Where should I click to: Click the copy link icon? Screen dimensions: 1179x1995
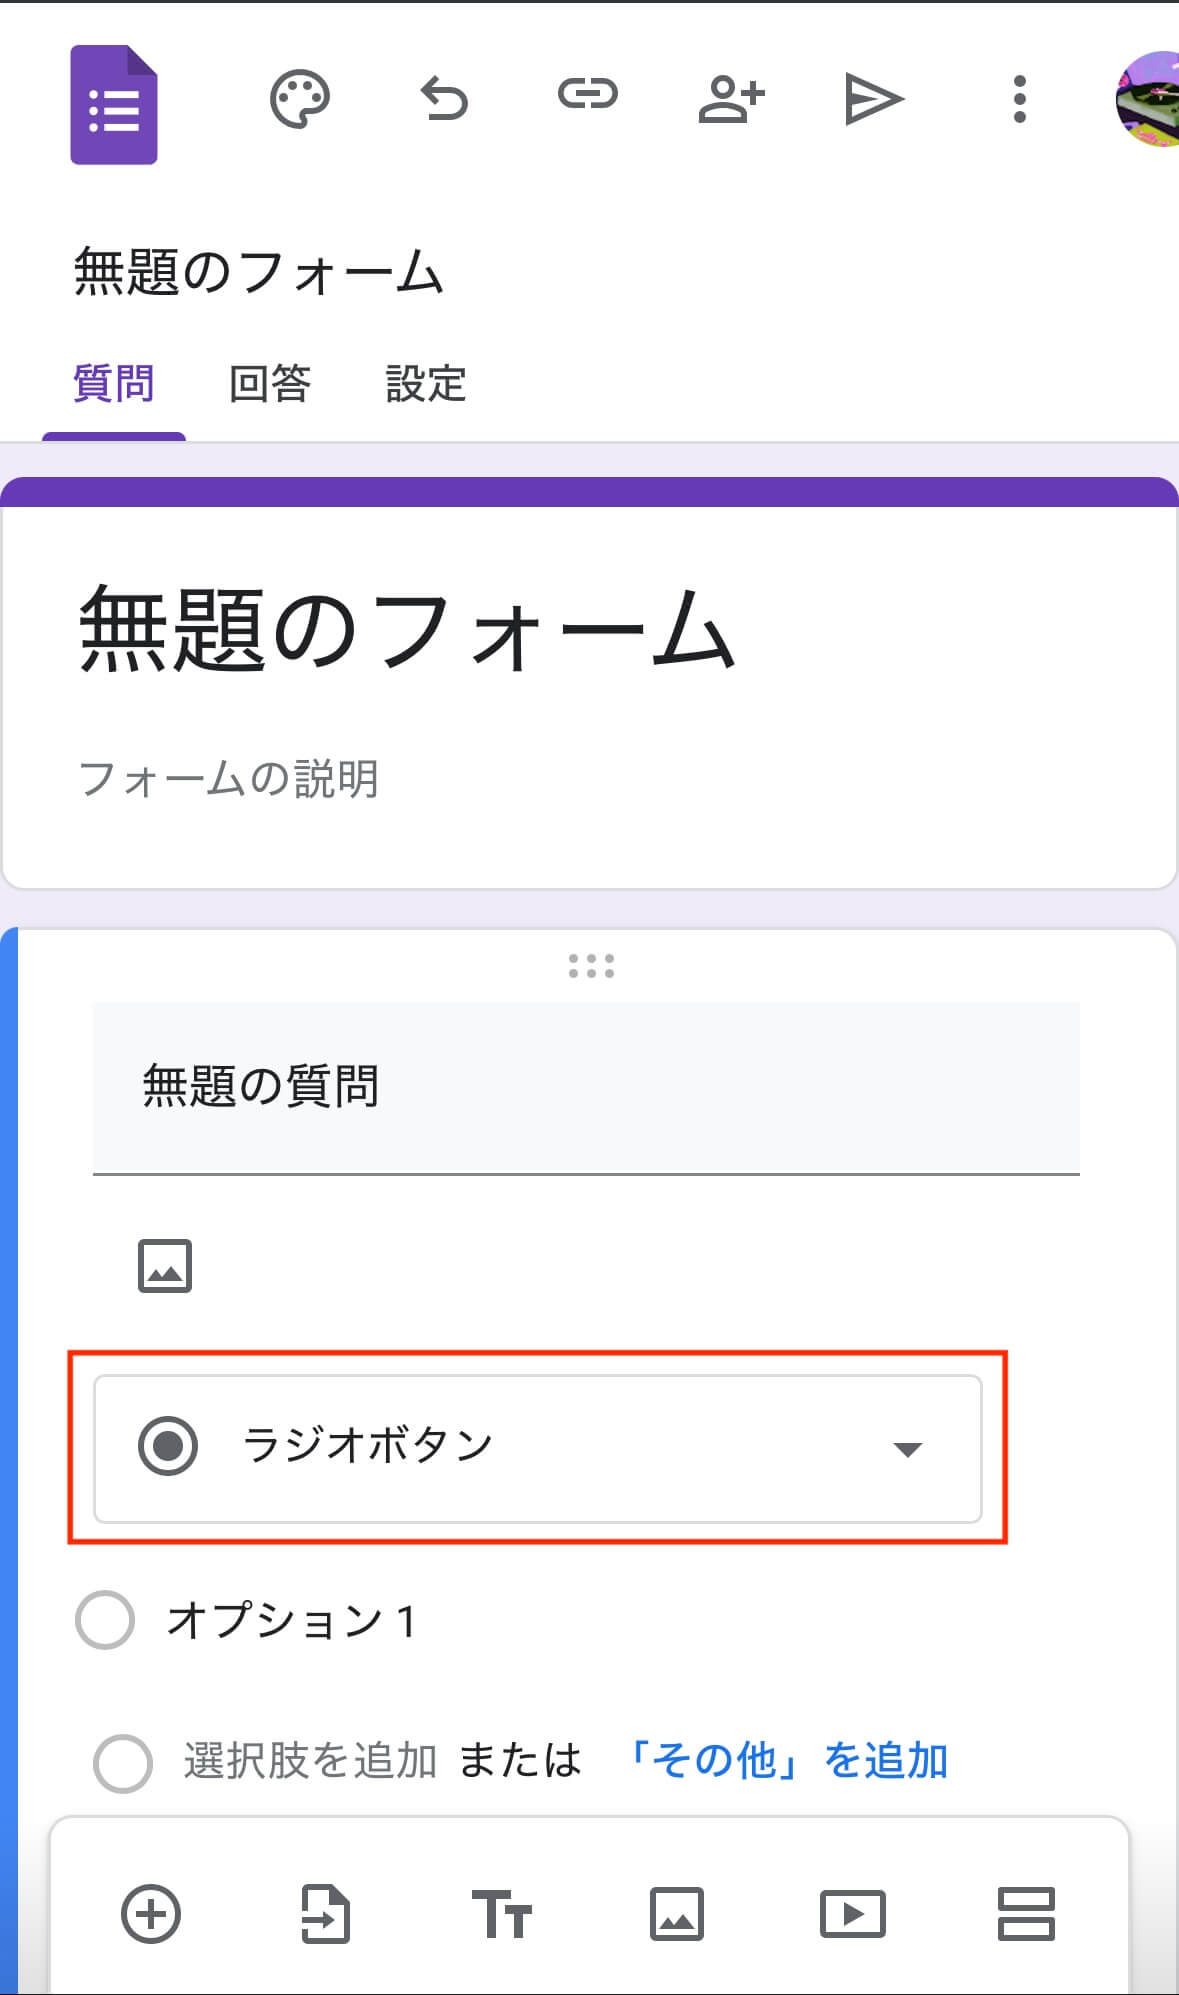587,96
